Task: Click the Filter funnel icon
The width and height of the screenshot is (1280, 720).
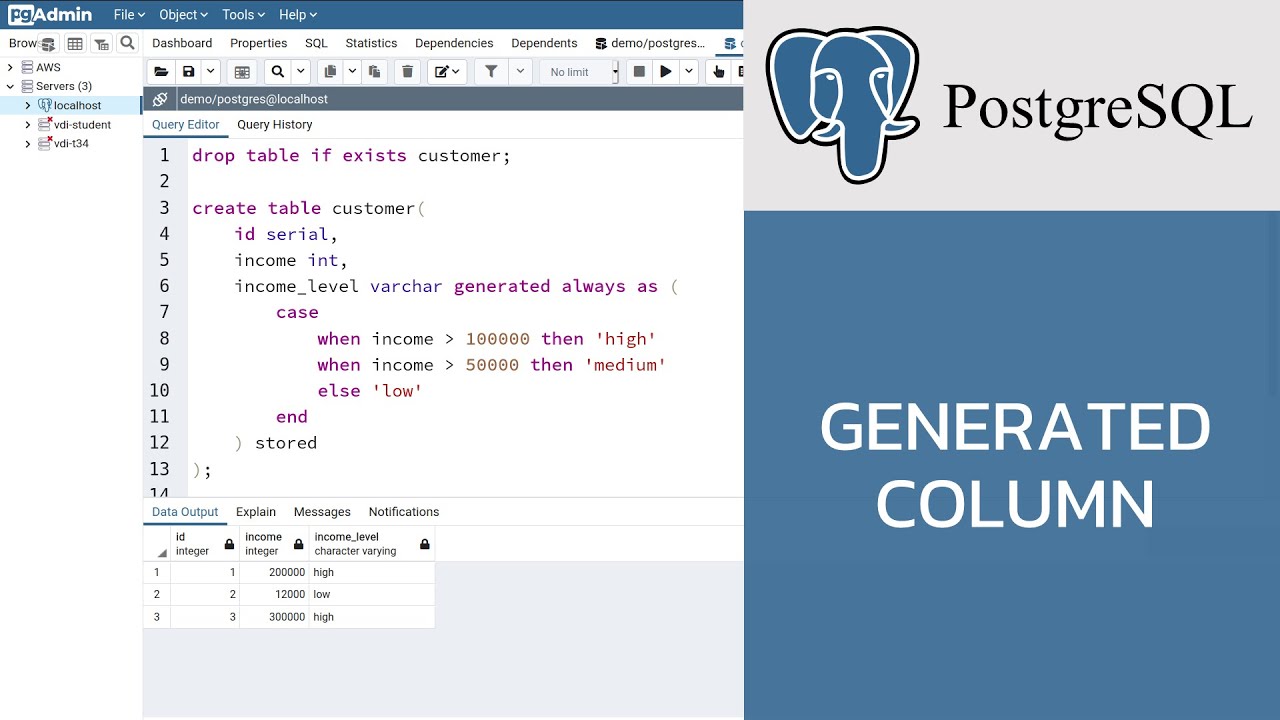Action: [491, 72]
